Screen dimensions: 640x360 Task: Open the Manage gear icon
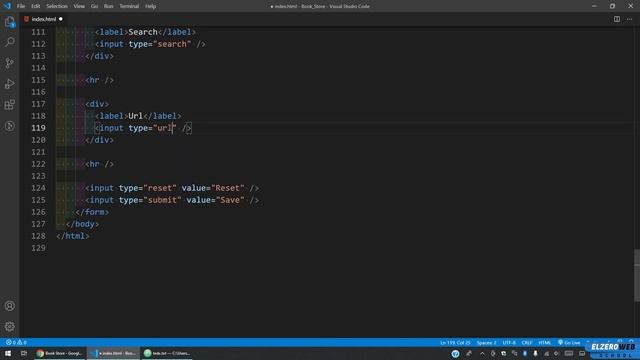9,327
